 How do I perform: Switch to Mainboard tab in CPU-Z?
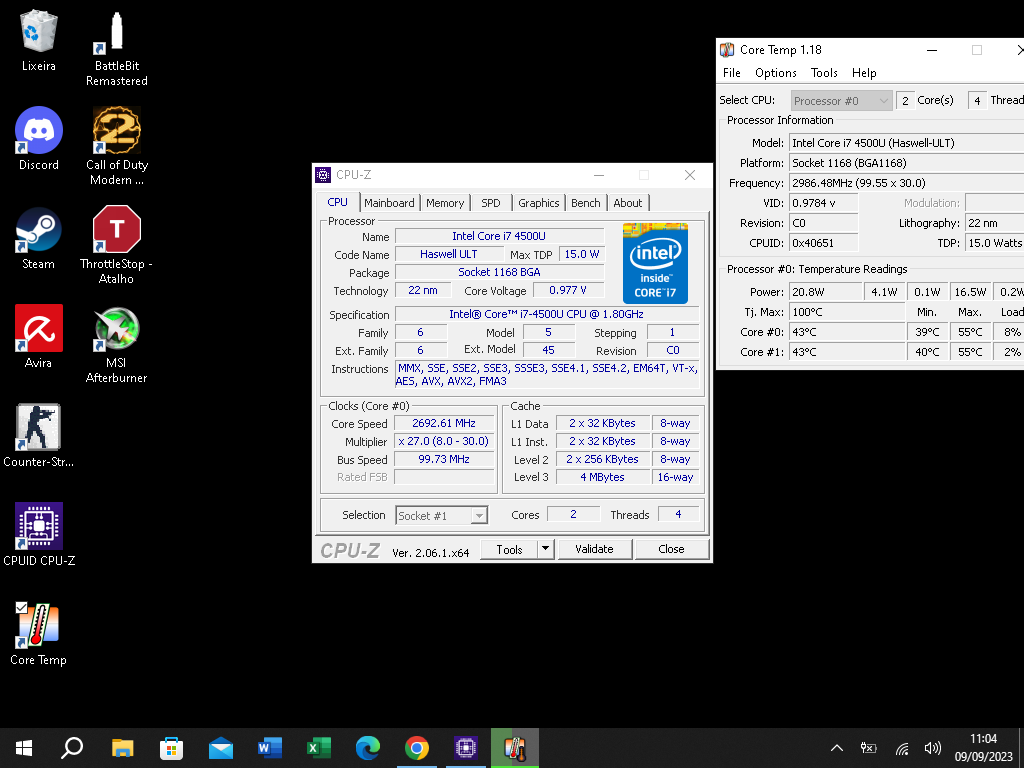point(389,203)
